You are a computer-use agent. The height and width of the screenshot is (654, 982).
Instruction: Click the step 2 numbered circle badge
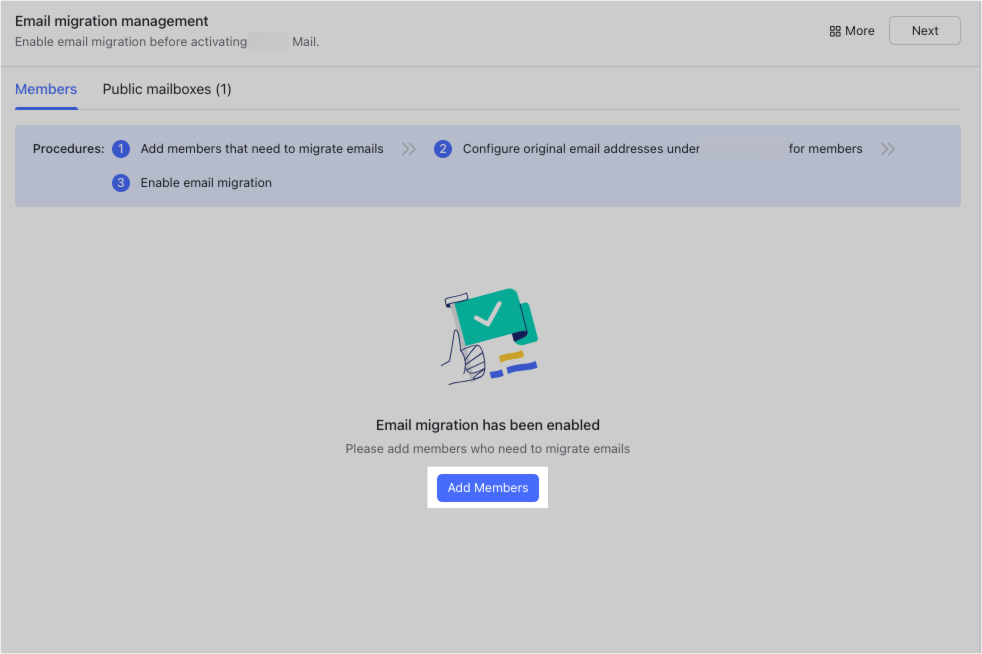[x=443, y=148]
